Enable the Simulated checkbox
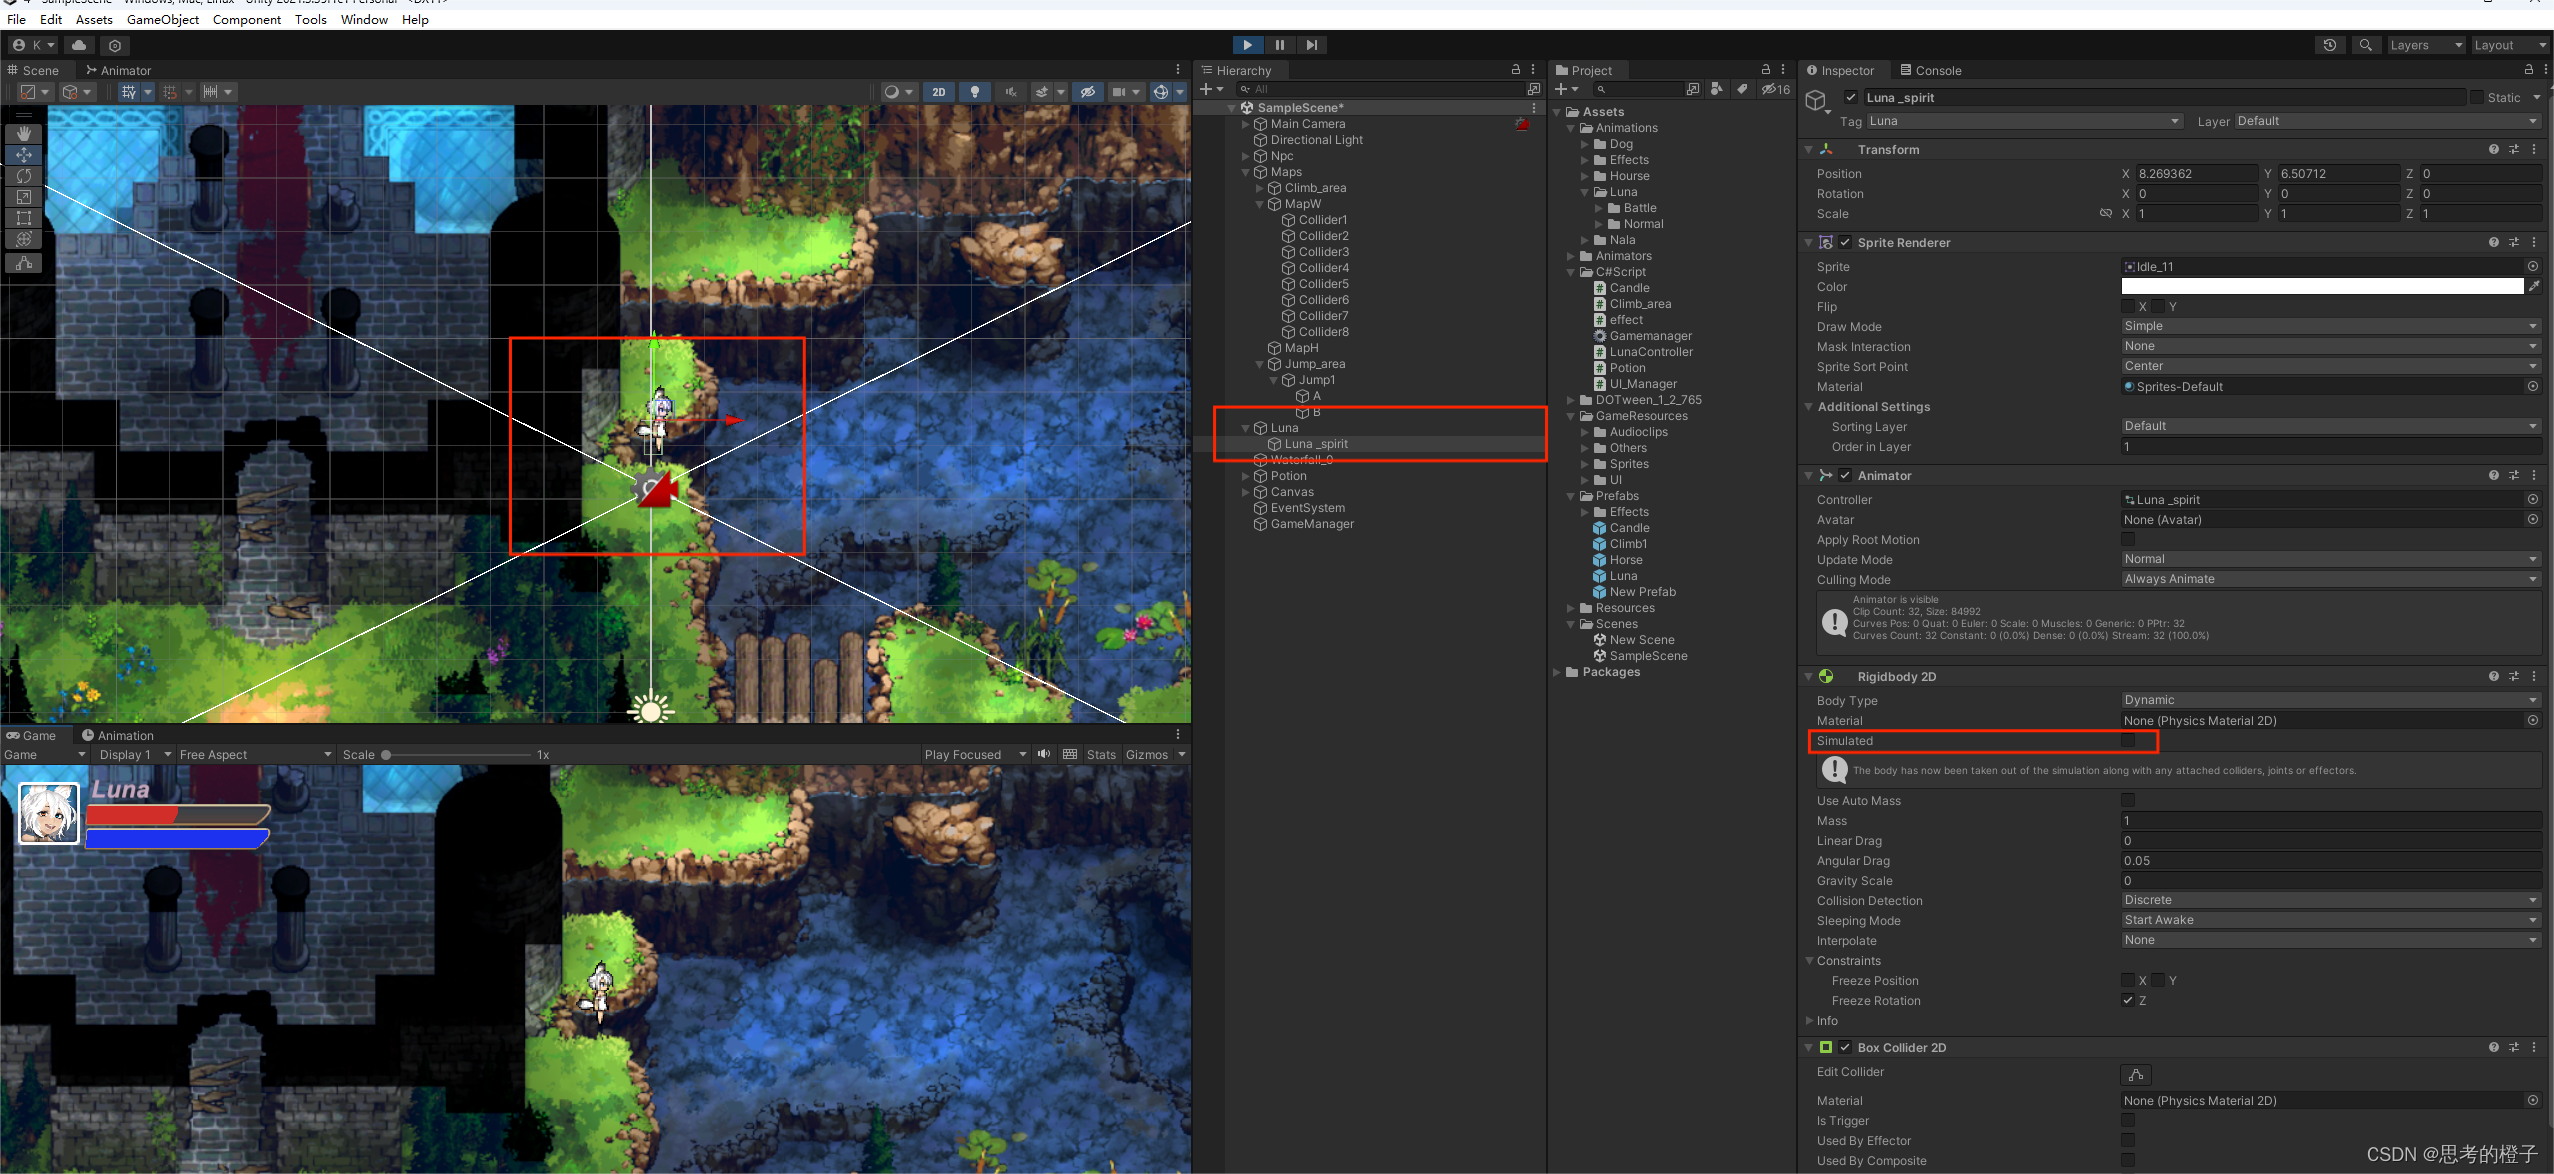This screenshot has width=2554, height=1174. click(2127, 741)
